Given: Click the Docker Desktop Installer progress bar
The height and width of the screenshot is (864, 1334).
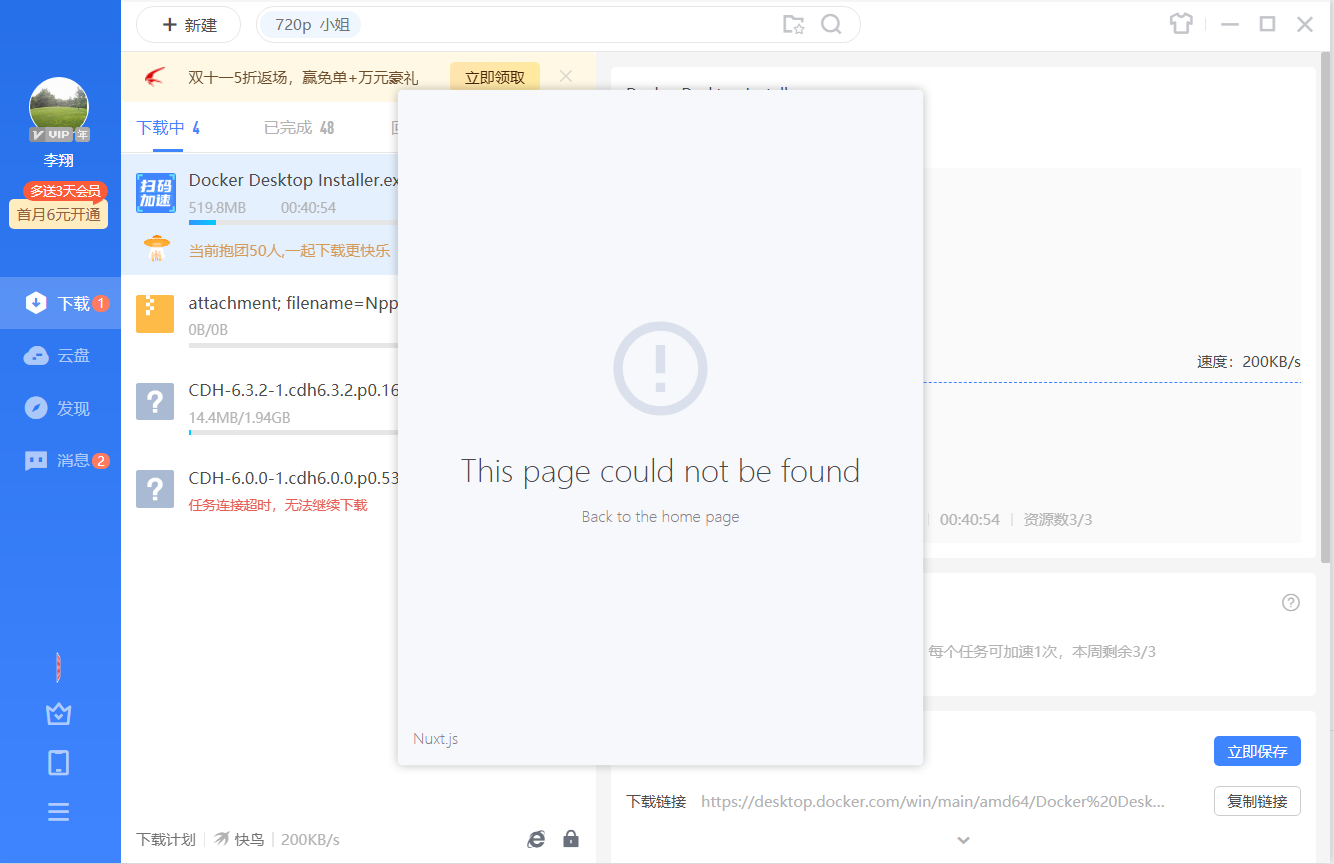Looking at the screenshot, I should [292, 223].
